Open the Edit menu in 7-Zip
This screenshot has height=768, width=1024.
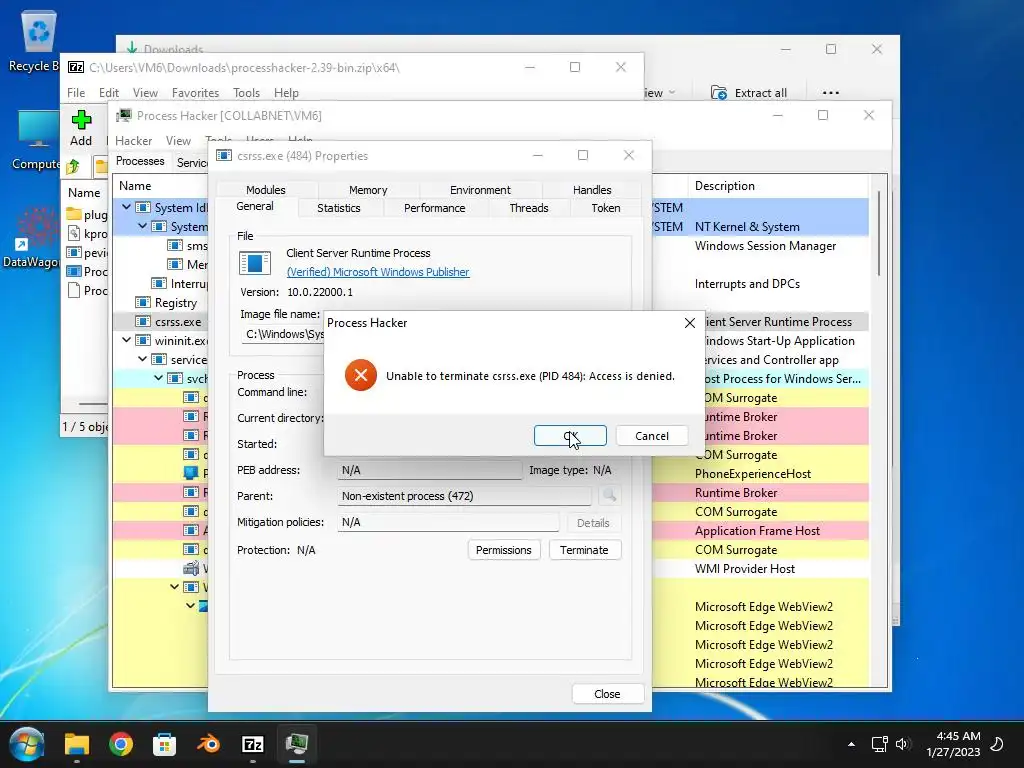(x=108, y=93)
